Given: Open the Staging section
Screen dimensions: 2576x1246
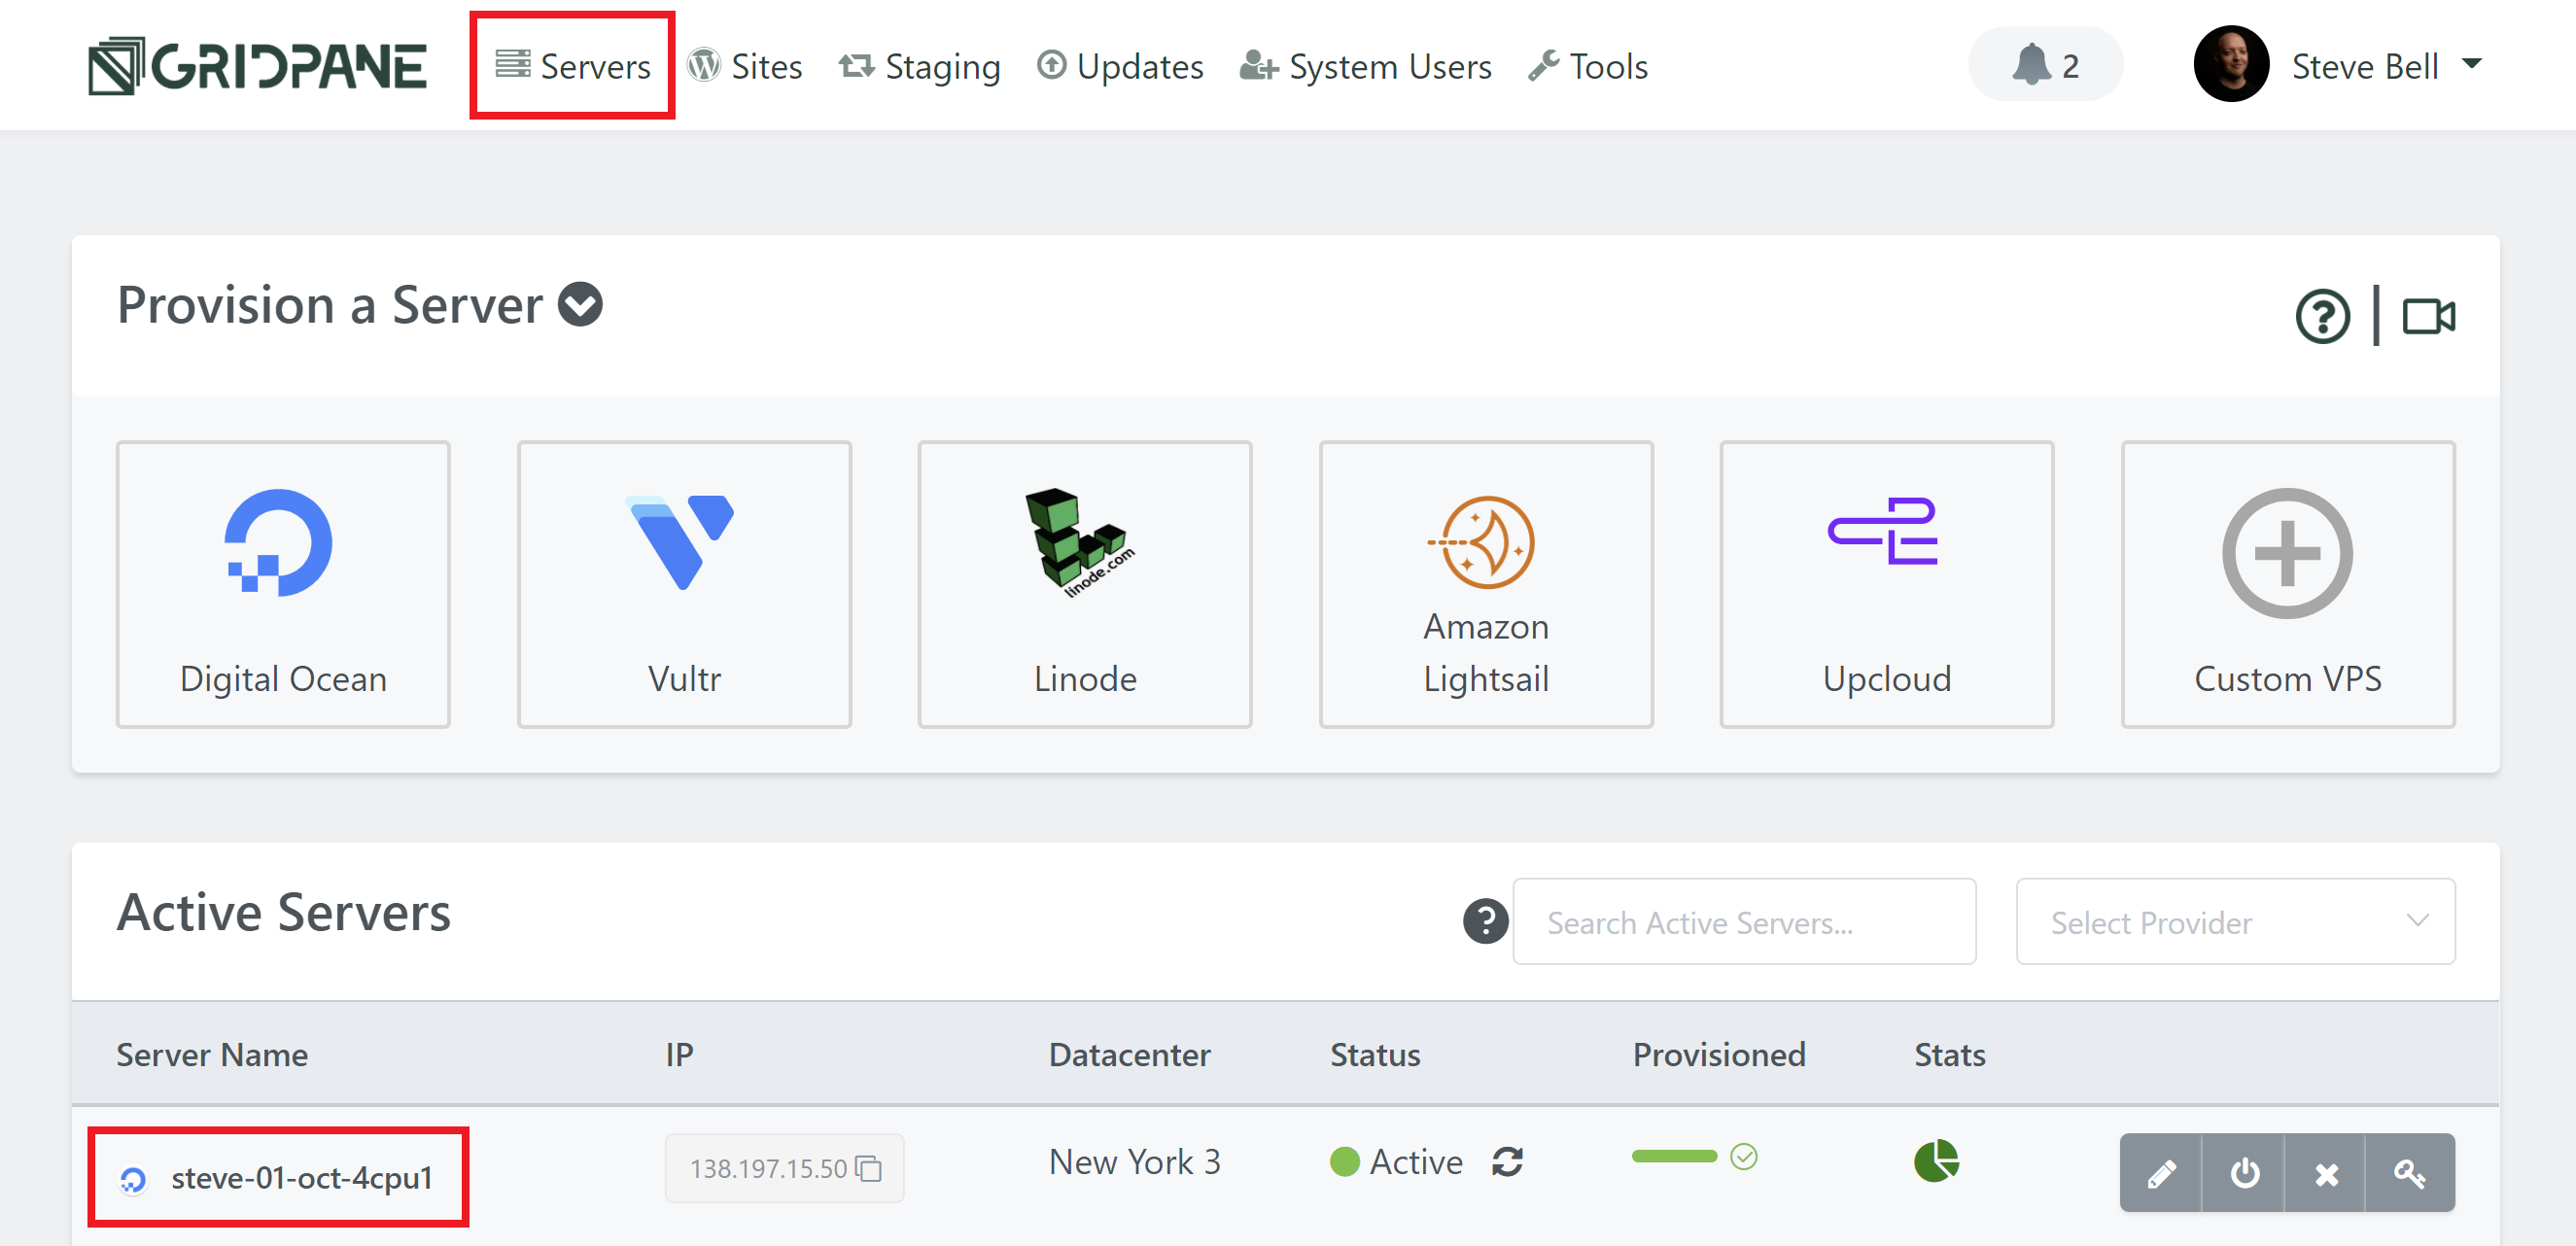Looking at the screenshot, I should click(919, 66).
